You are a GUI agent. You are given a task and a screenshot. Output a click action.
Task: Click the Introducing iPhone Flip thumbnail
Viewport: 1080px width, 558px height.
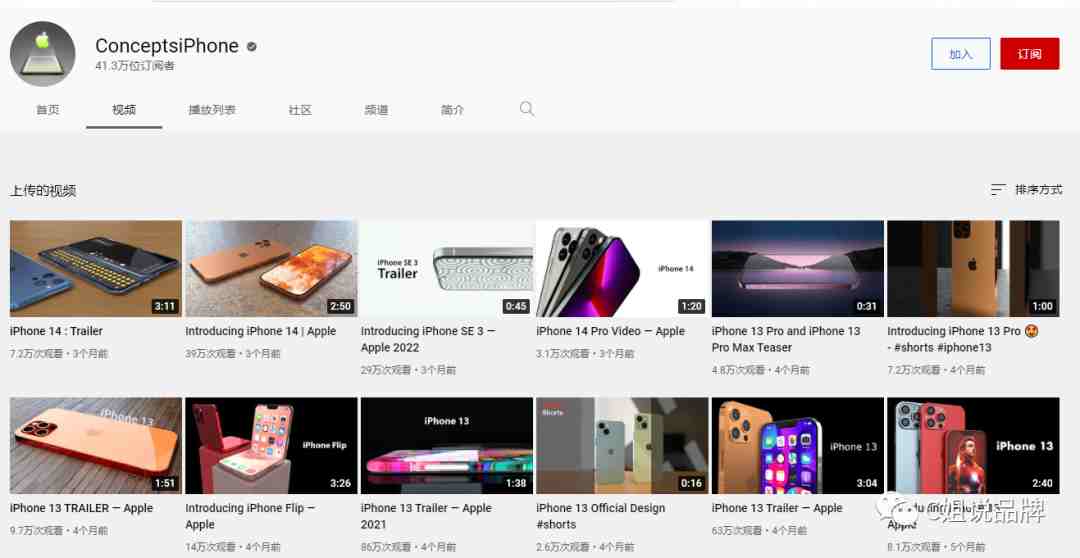tap(271, 446)
